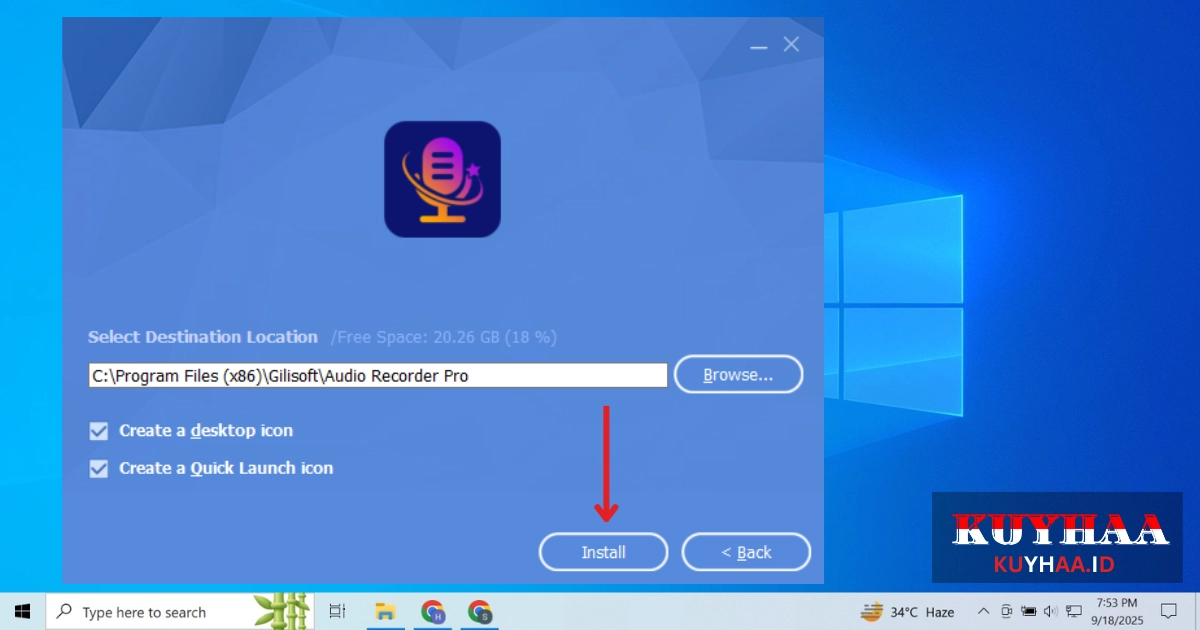Open the 34°C Haze weather widget
Screen dimensions: 1200x630
tap(907, 612)
